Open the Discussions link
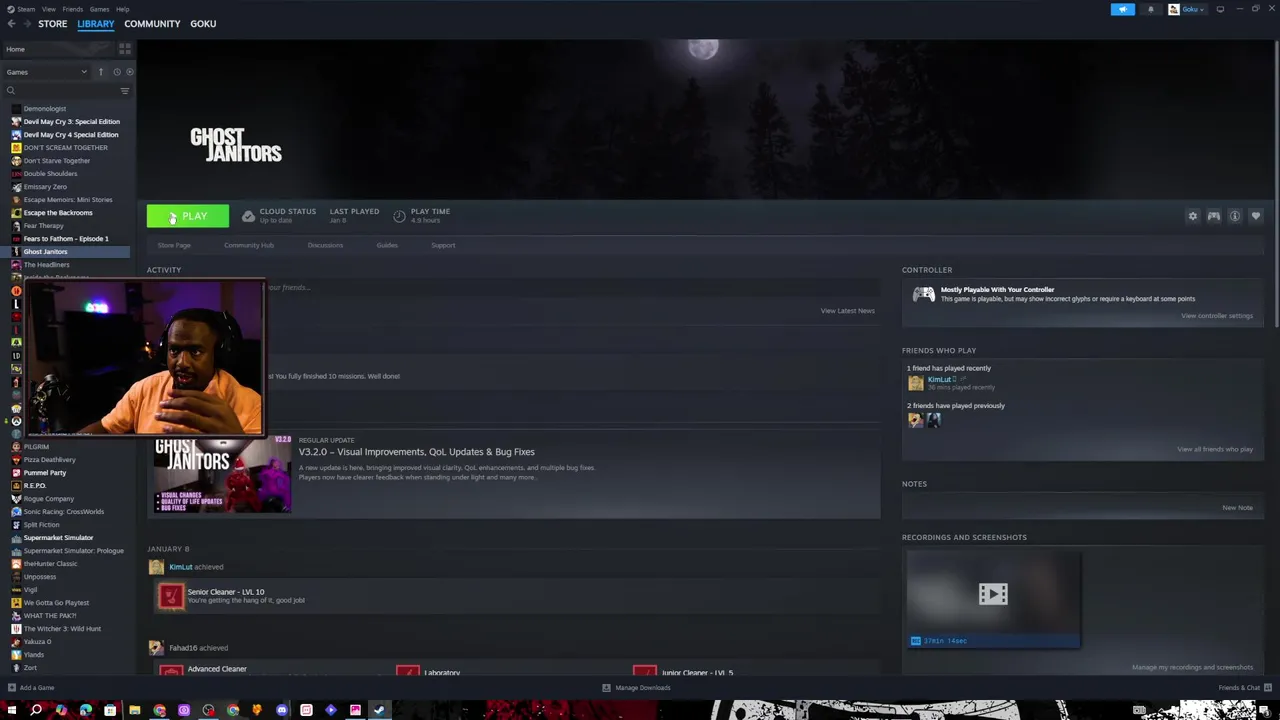The width and height of the screenshot is (1280, 720). pyautogui.click(x=325, y=245)
